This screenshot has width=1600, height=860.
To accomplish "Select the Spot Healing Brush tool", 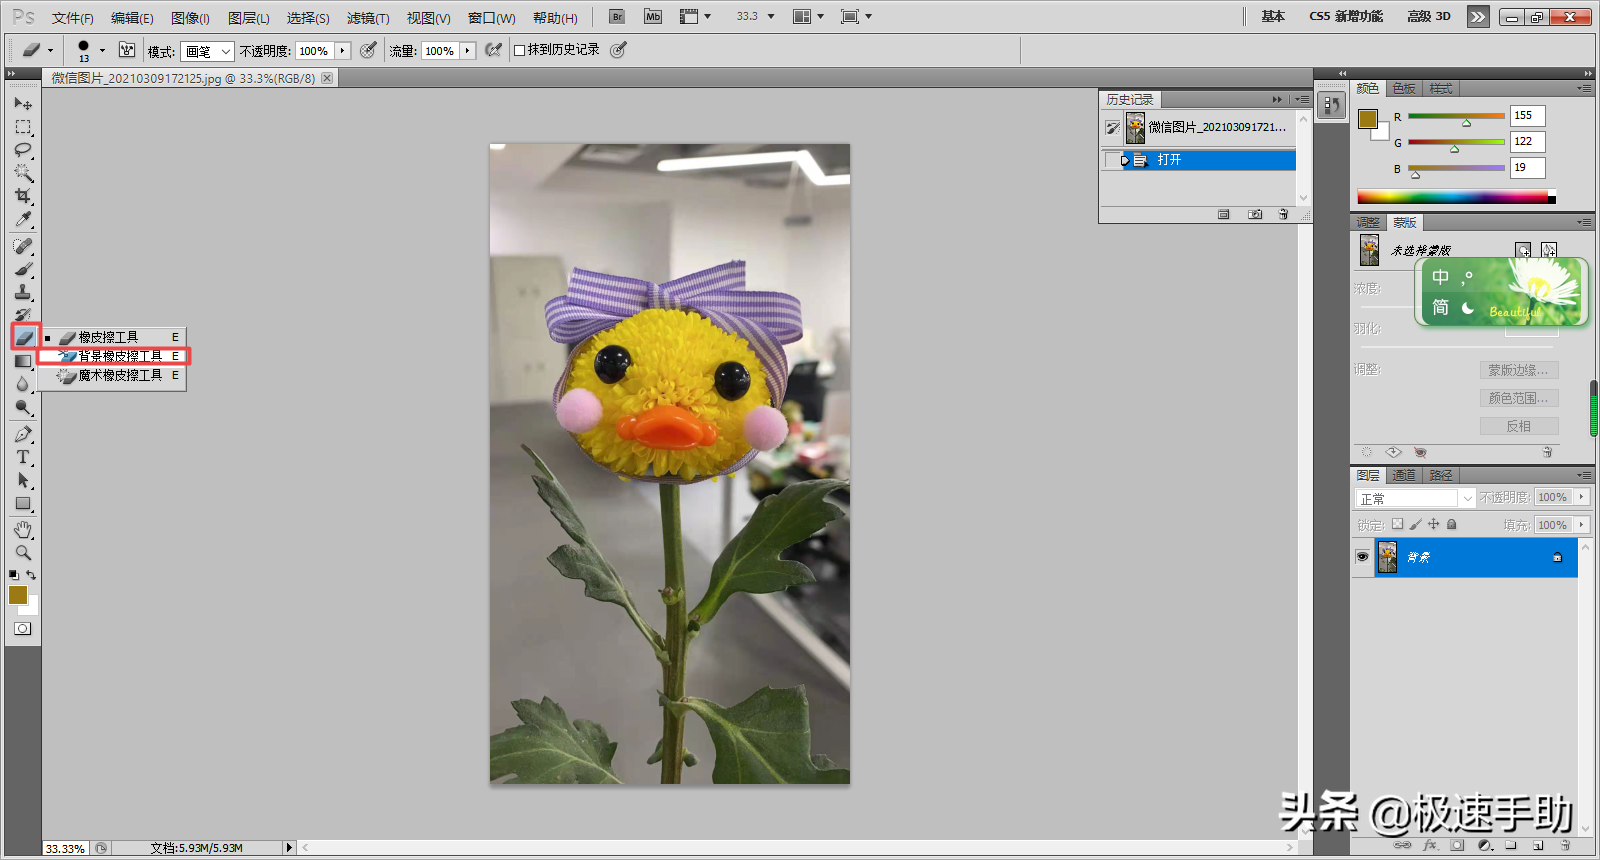I will point(23,246).
